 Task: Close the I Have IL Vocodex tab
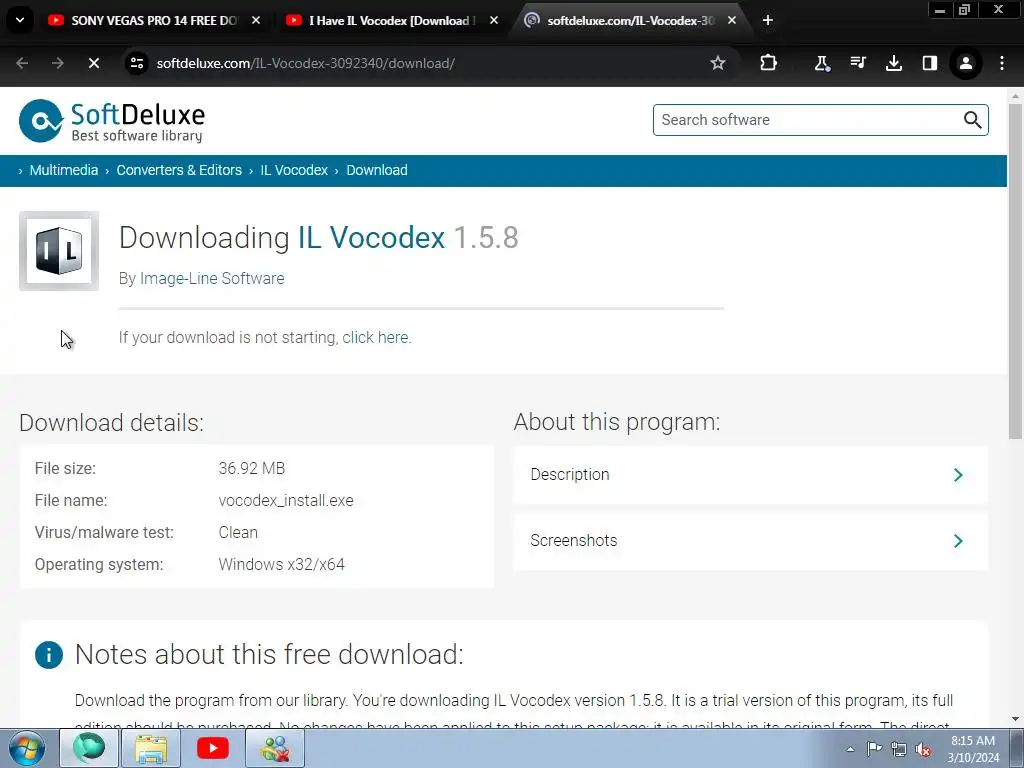click(x=494, y=20)
